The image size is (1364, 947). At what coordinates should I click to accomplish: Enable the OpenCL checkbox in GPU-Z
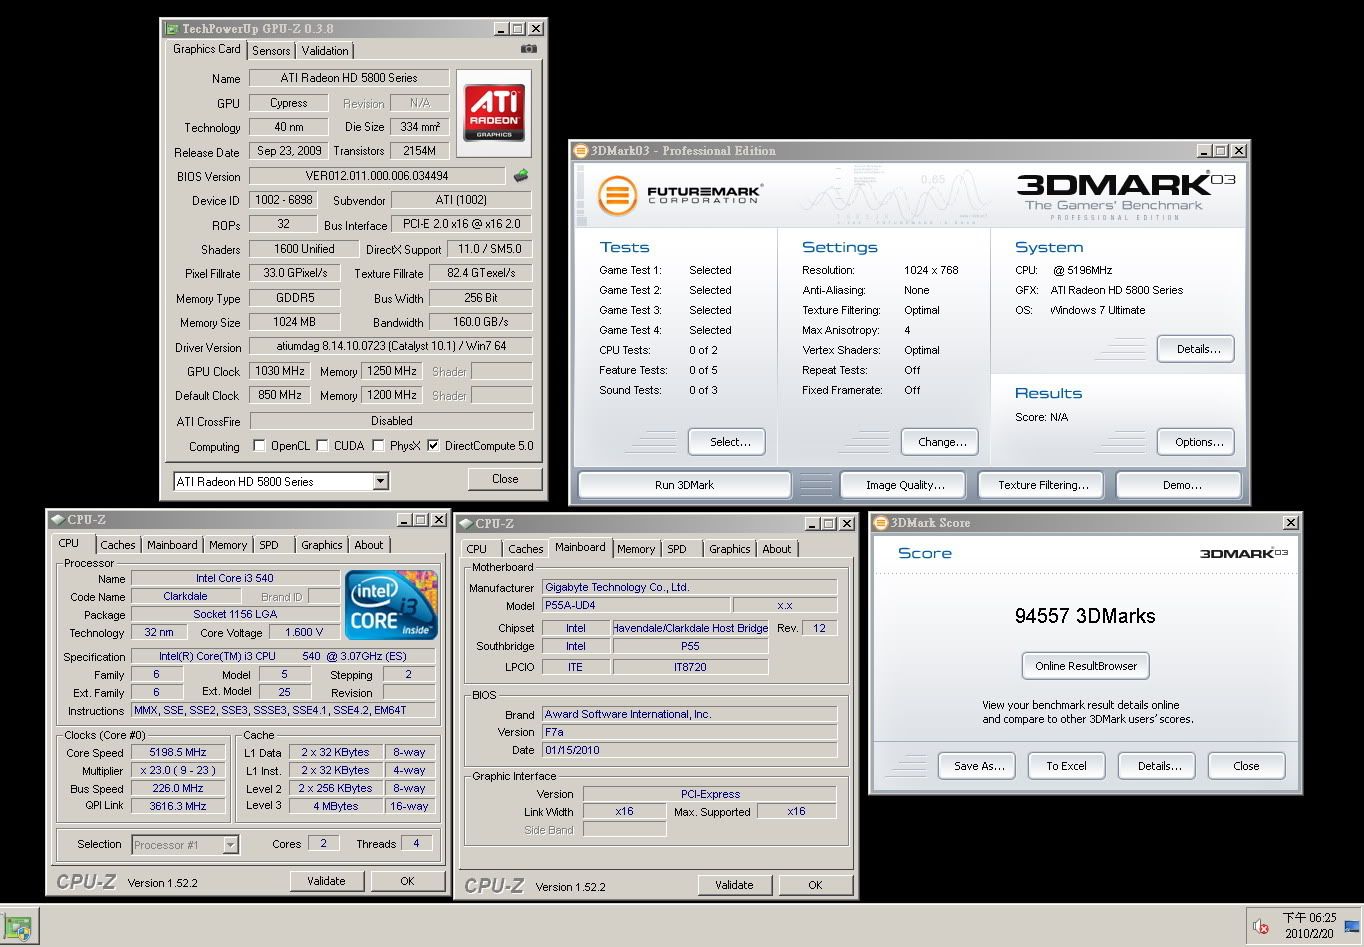260,446
